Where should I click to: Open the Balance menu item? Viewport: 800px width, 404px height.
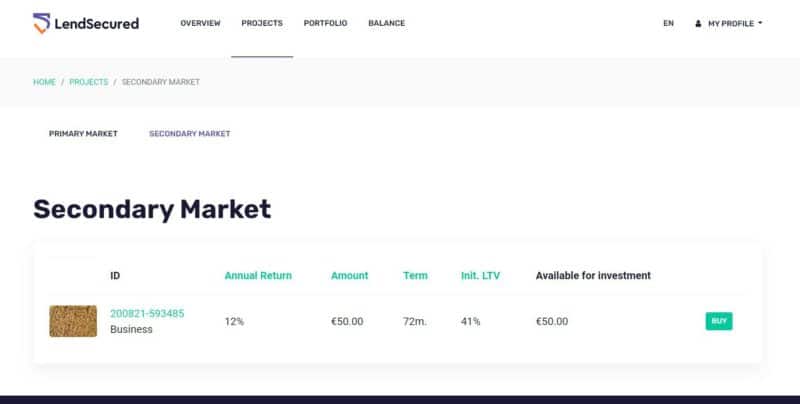pos(387,23)
